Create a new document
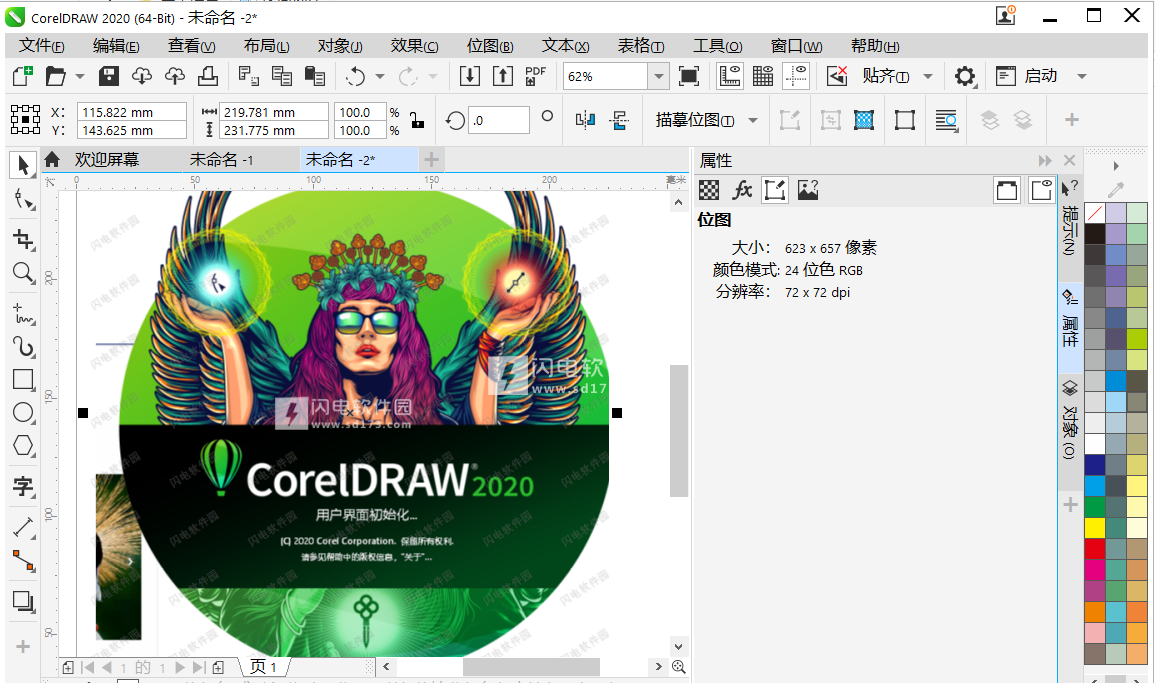 [23, 76]
